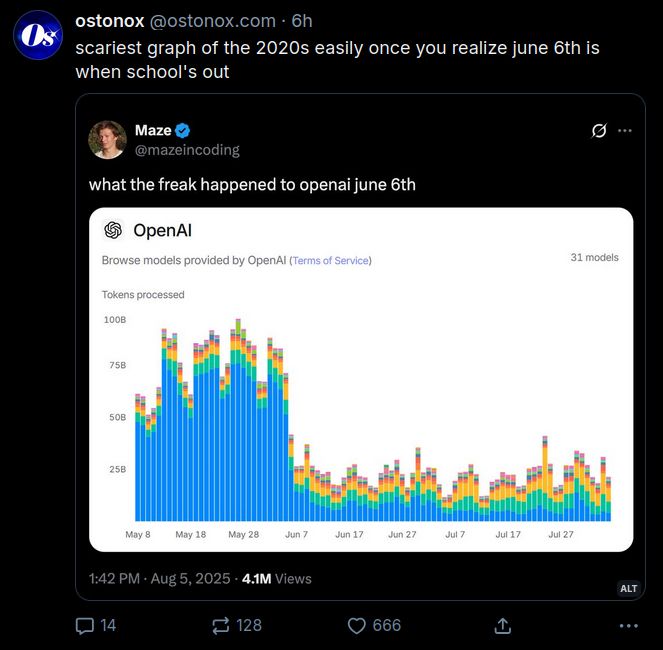
Task: Click Maze's profile photo
Action: 107,140
